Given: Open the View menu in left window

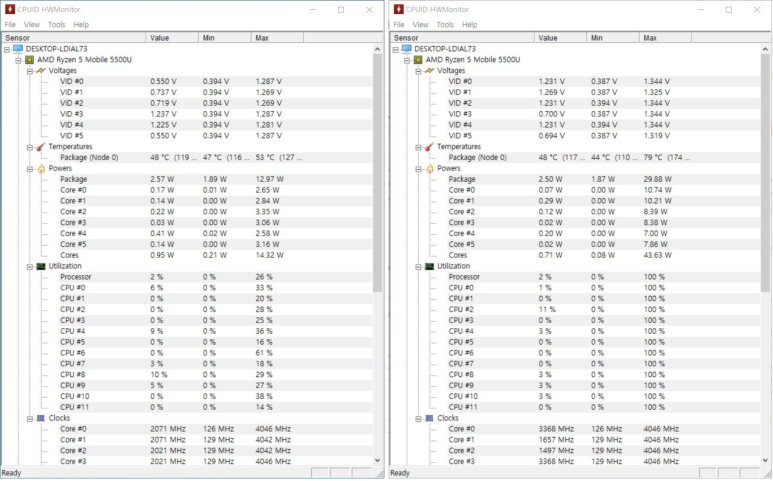Looking at the screenshot, I should point(32,25).
